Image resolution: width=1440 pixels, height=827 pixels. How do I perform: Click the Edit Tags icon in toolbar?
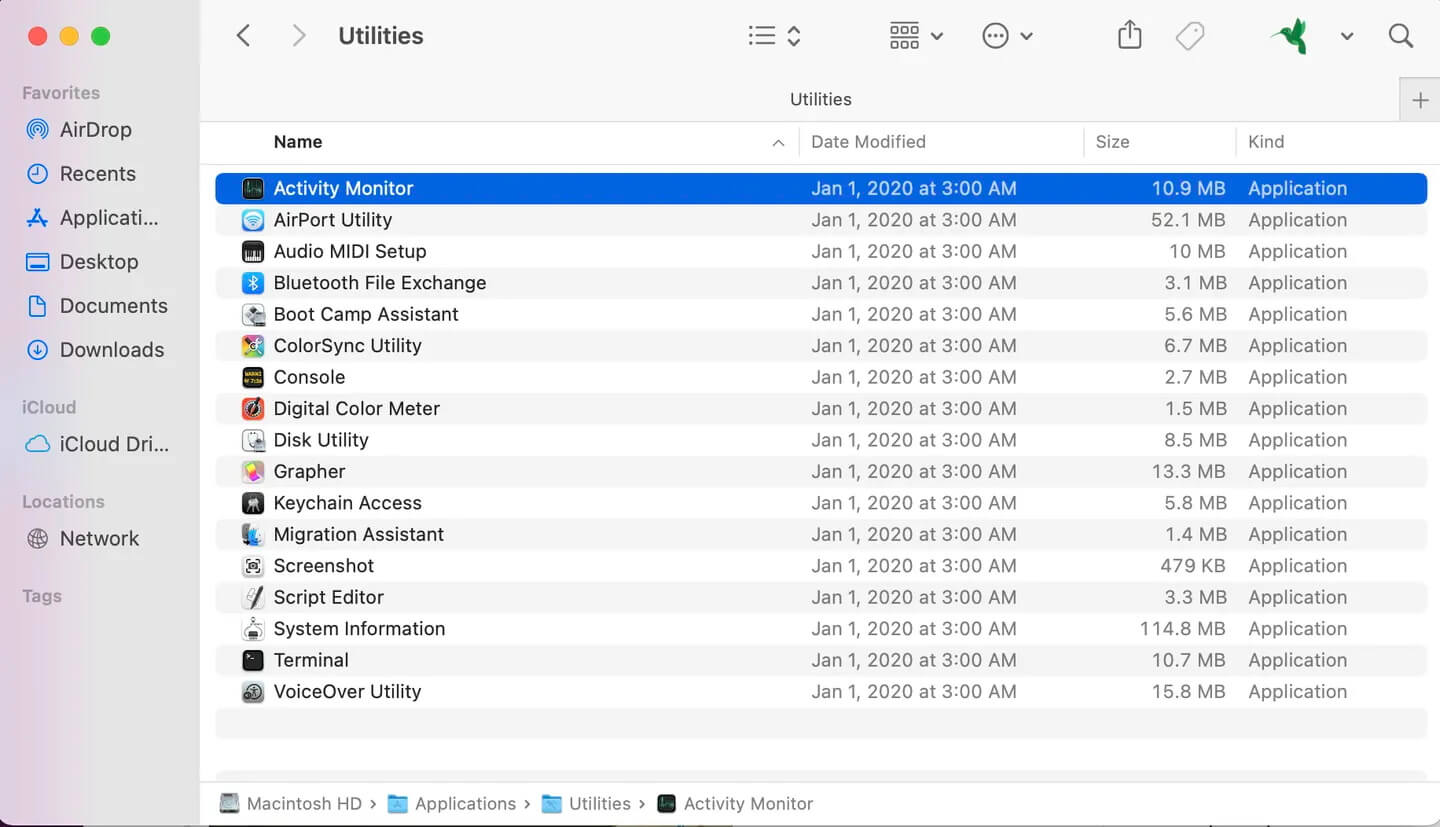(1189, 36)
